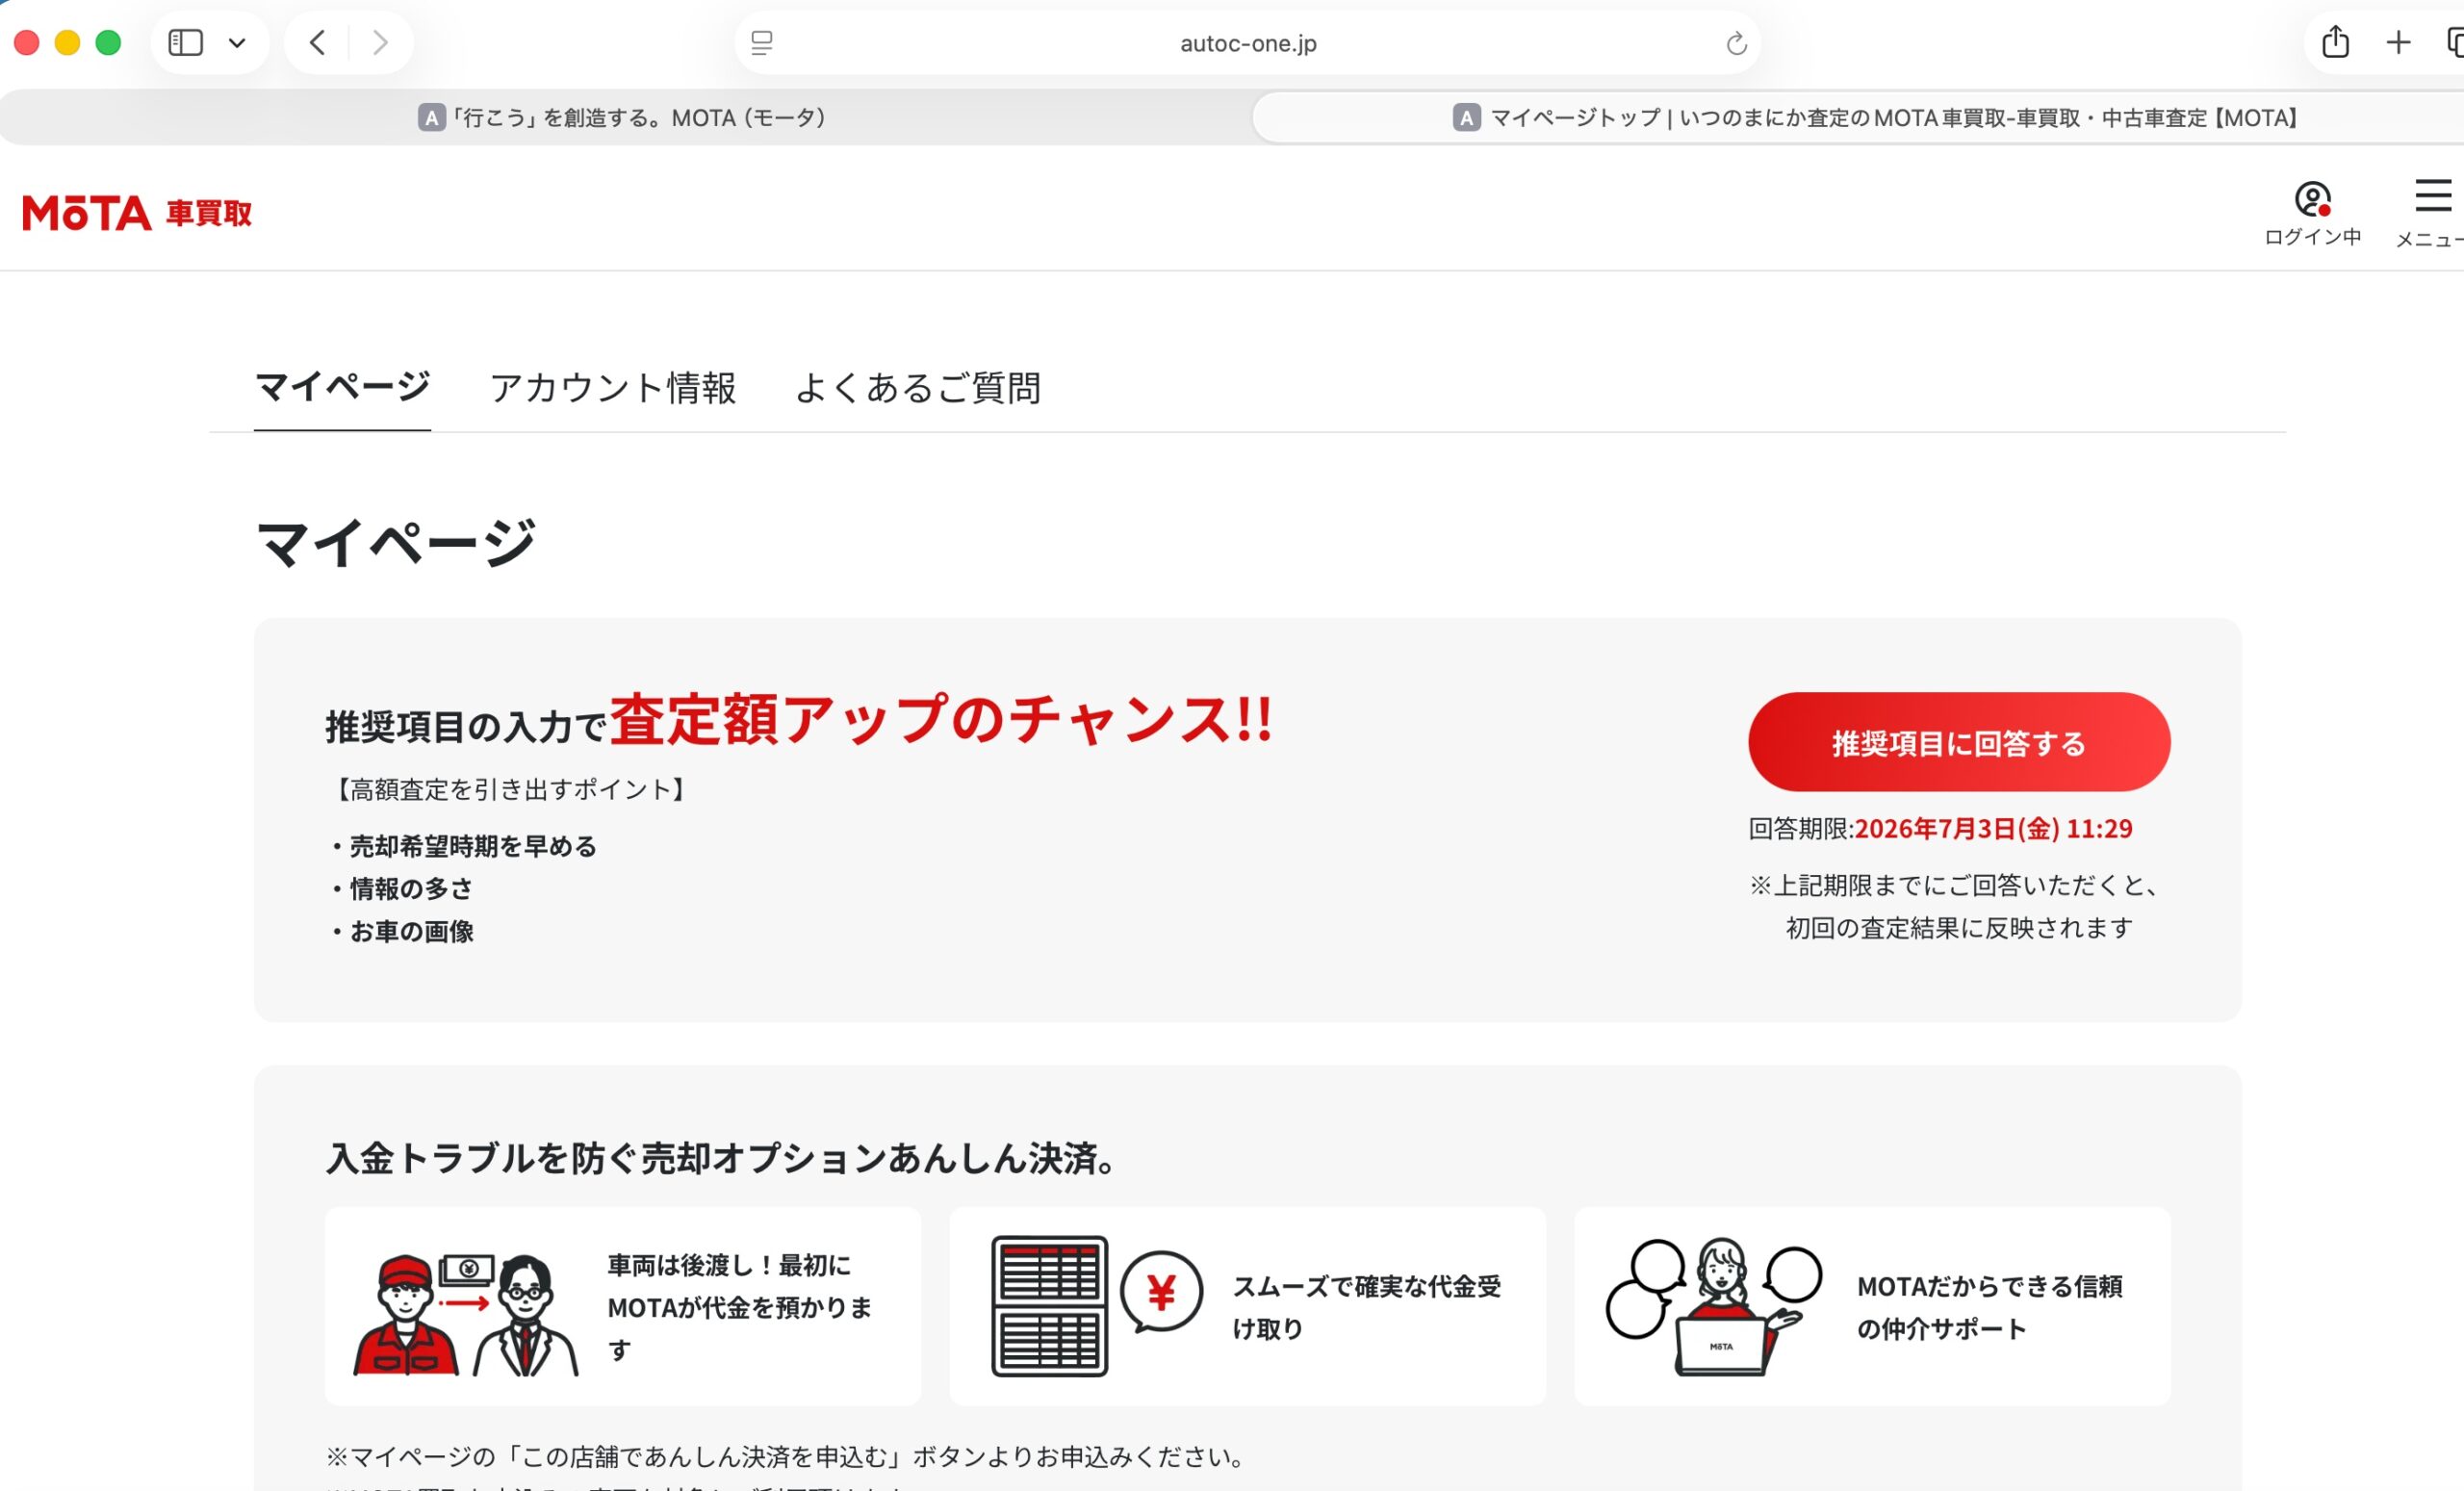Screen dimensions: 2464x1491
Task: Click the 【高額査定を引き出すポイント】 label
Action: click(510, 790)
